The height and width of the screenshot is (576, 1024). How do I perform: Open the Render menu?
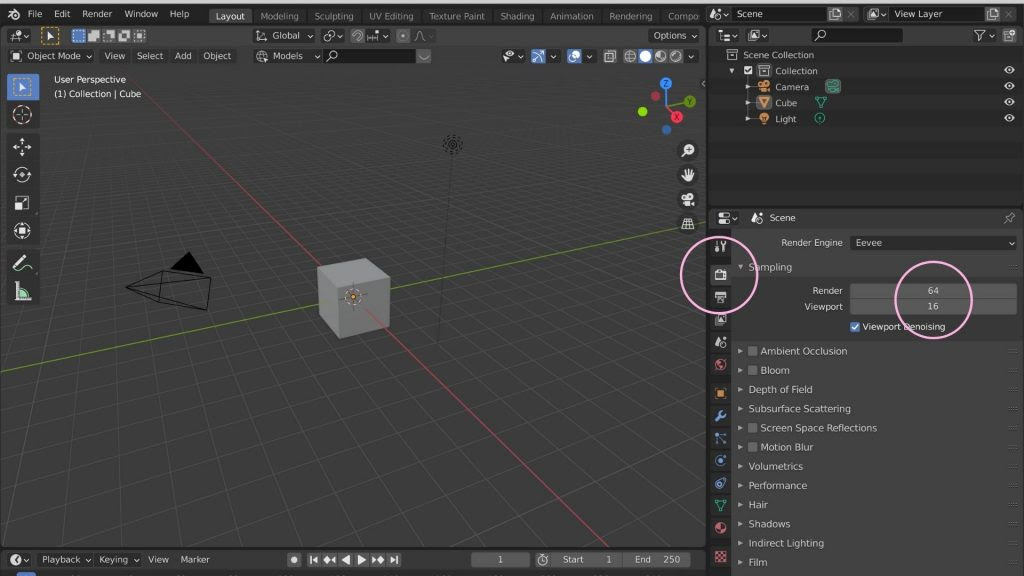(97, 14)
